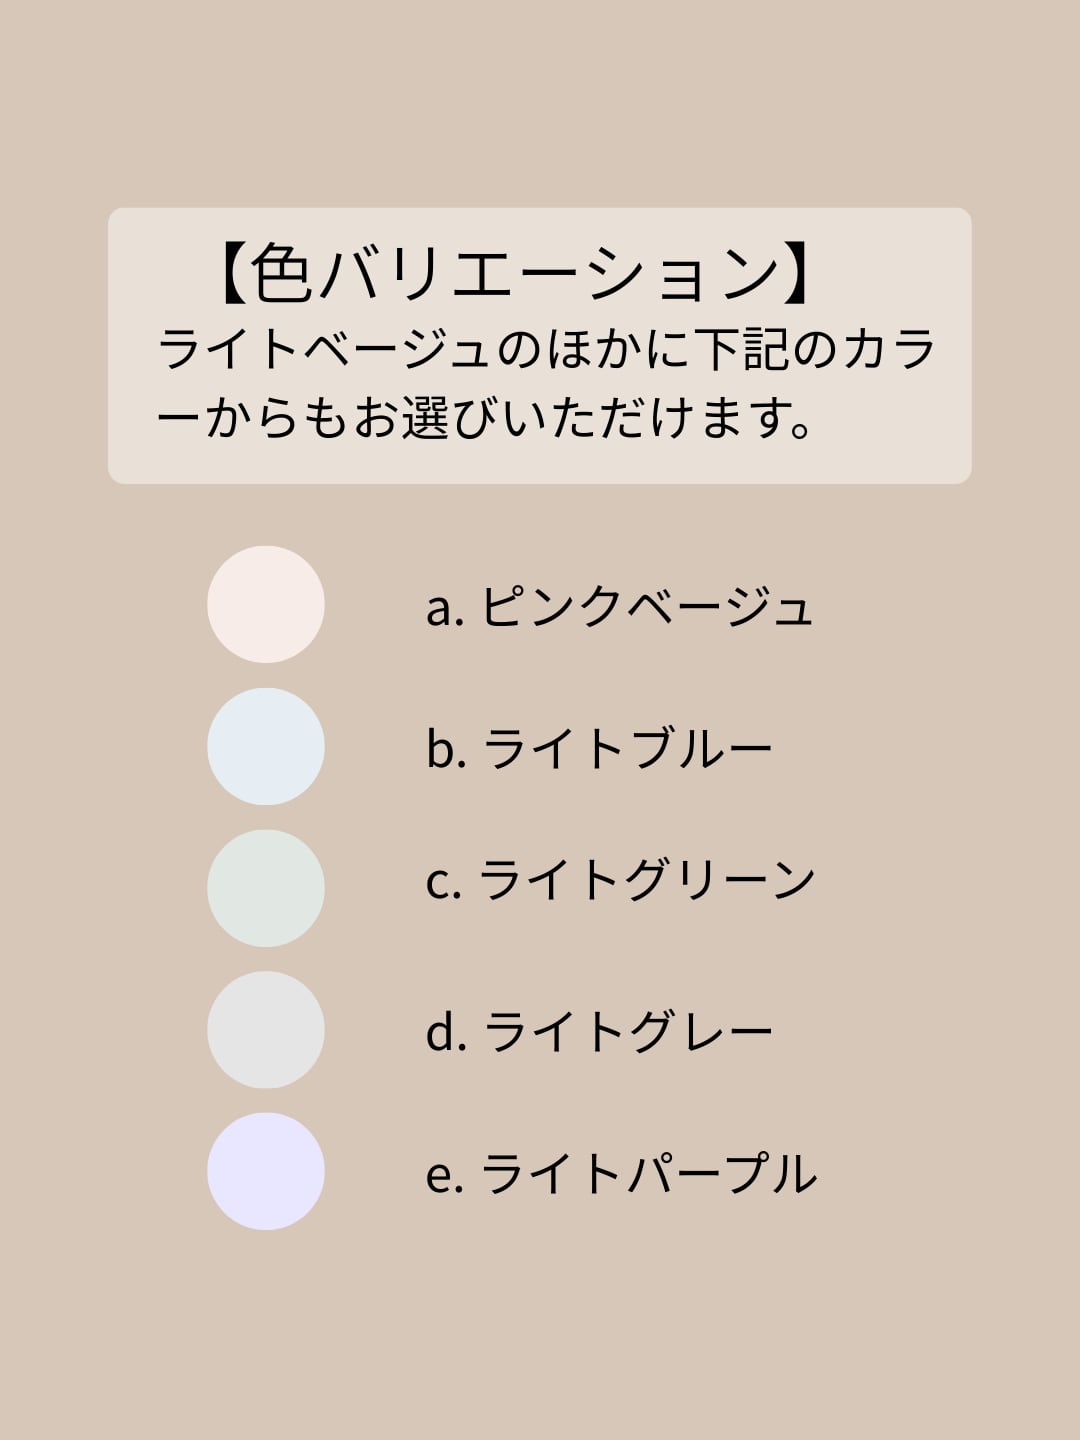
Task: Click the 'c. ライトグリーン' label
Action: click(x=620, y=881)
